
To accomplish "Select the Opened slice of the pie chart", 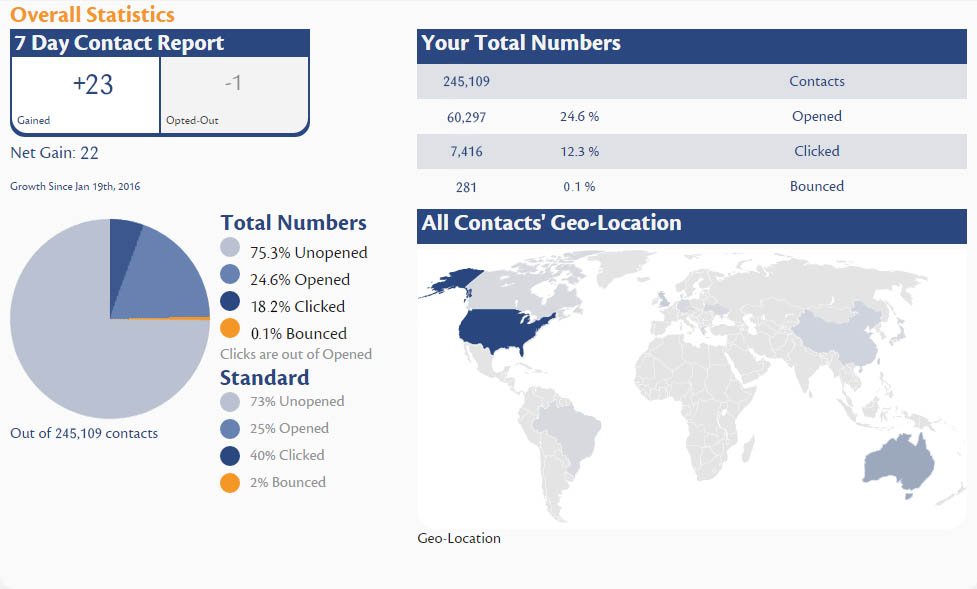I will [x=165, y=280].
